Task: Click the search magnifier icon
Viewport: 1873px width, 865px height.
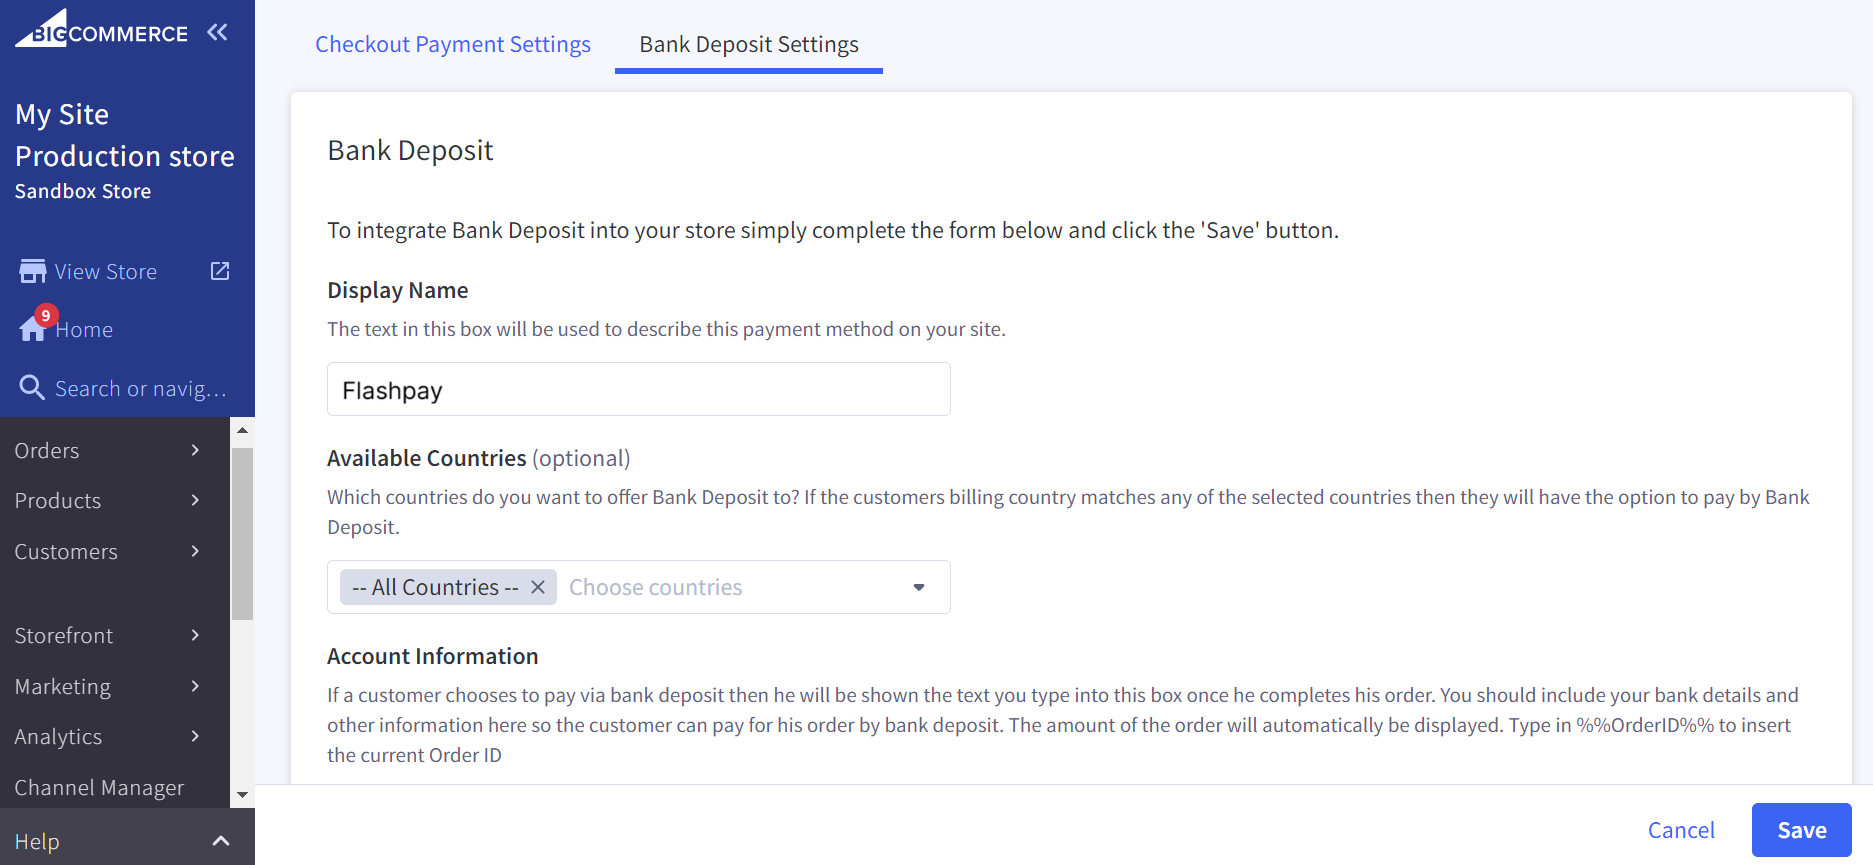Action: pos(32,388)
